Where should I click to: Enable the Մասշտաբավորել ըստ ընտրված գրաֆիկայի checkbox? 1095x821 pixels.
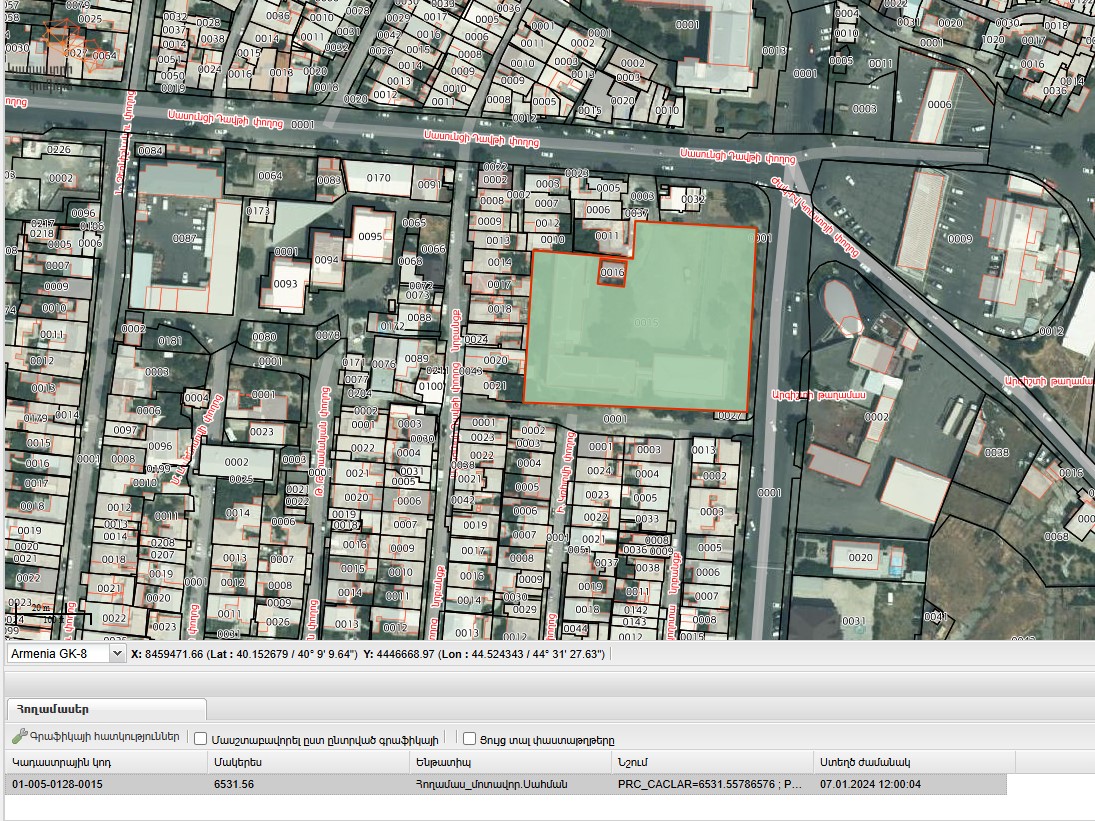[200, 739]
